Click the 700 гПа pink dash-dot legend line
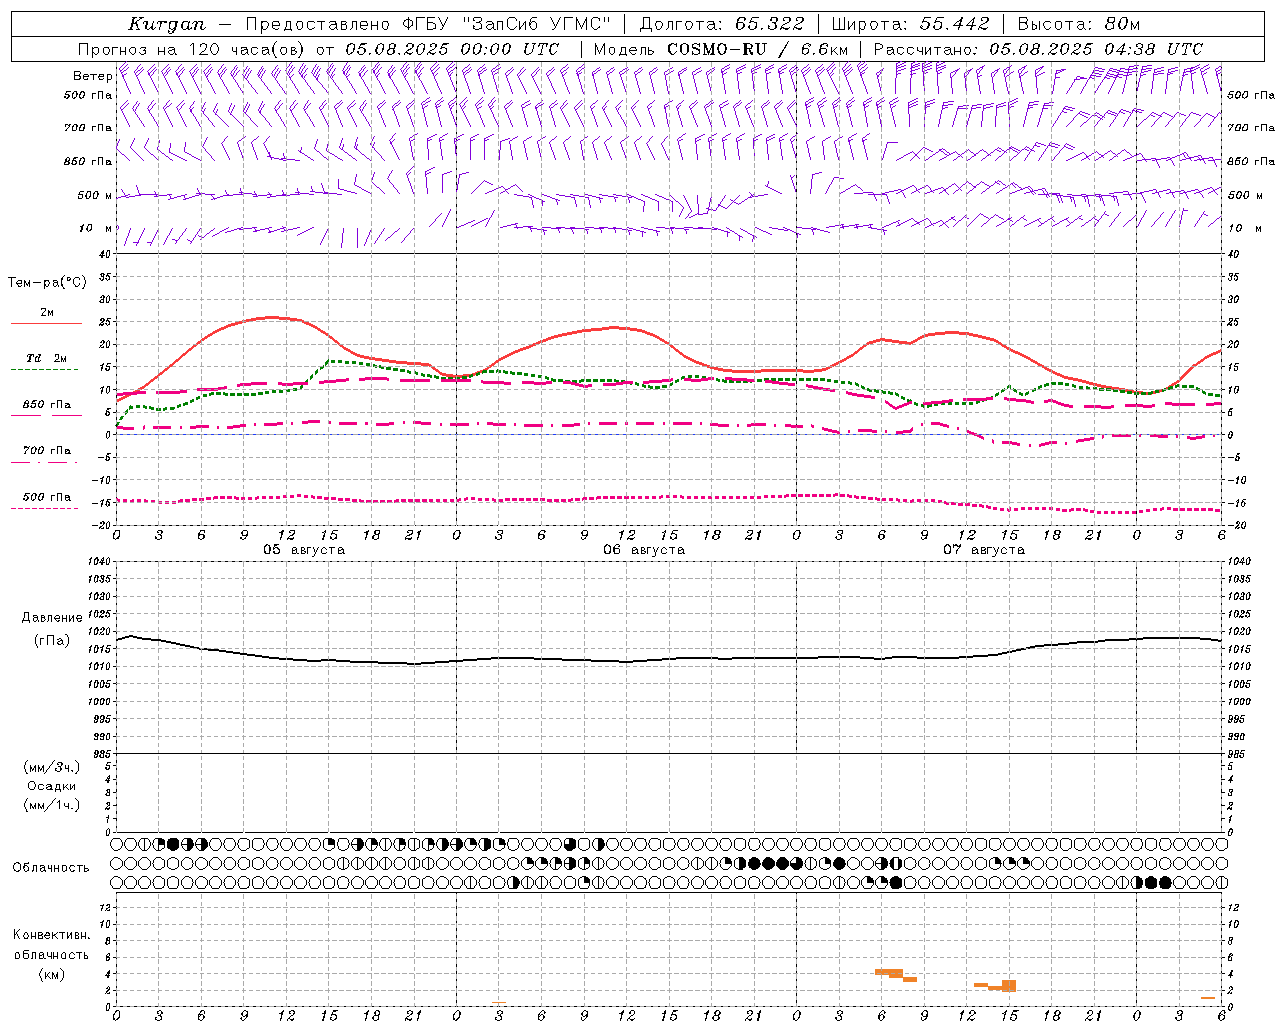This screenshot has width=1280, height=1024. click(x=43, y=463)
